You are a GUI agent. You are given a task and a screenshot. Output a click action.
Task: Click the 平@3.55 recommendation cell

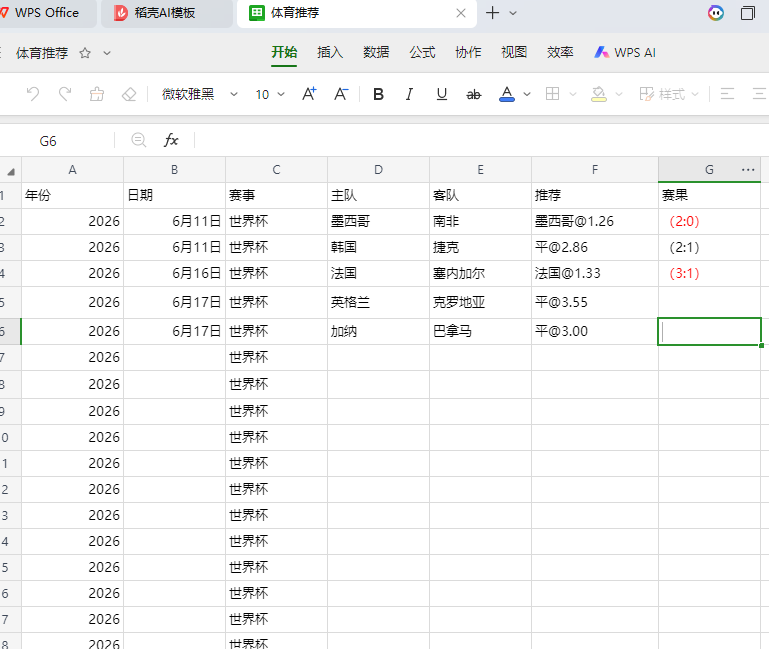[x=595, y=302]
